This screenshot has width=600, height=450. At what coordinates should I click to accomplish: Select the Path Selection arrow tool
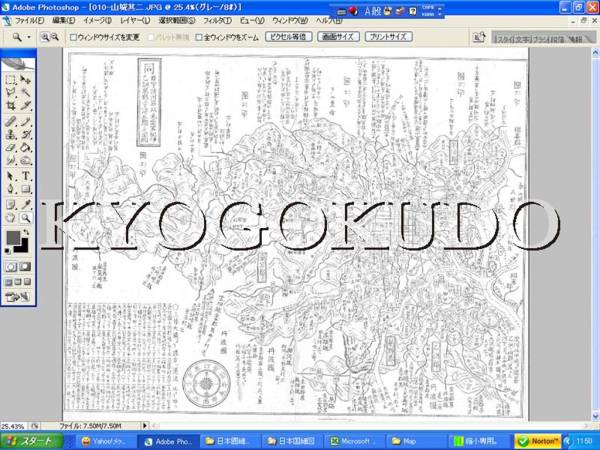11,176
